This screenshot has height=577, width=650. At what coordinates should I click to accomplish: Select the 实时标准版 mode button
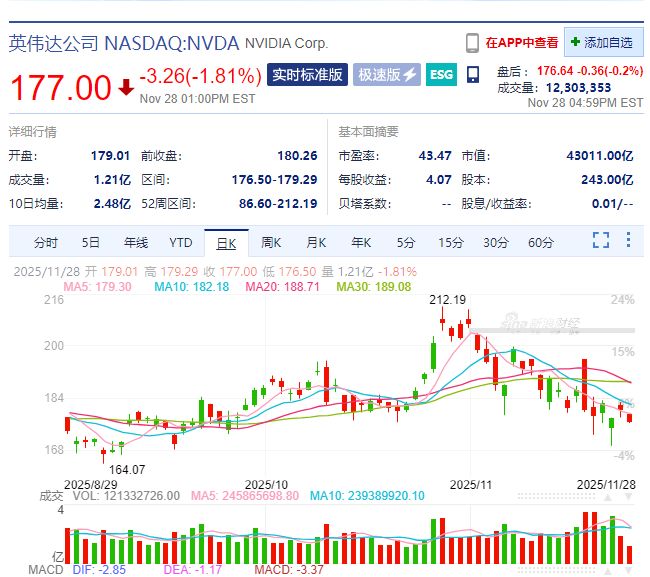click(x=308, y=75)
